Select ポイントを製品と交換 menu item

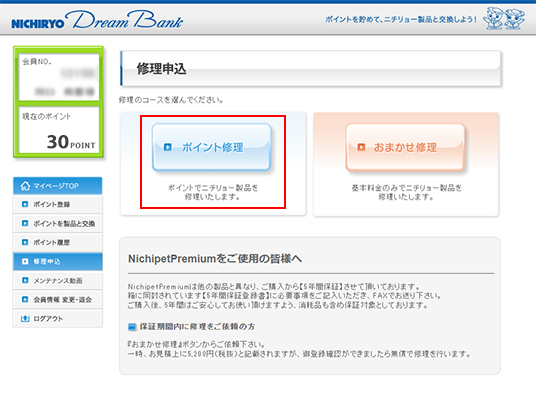click(x=57, y=223)
